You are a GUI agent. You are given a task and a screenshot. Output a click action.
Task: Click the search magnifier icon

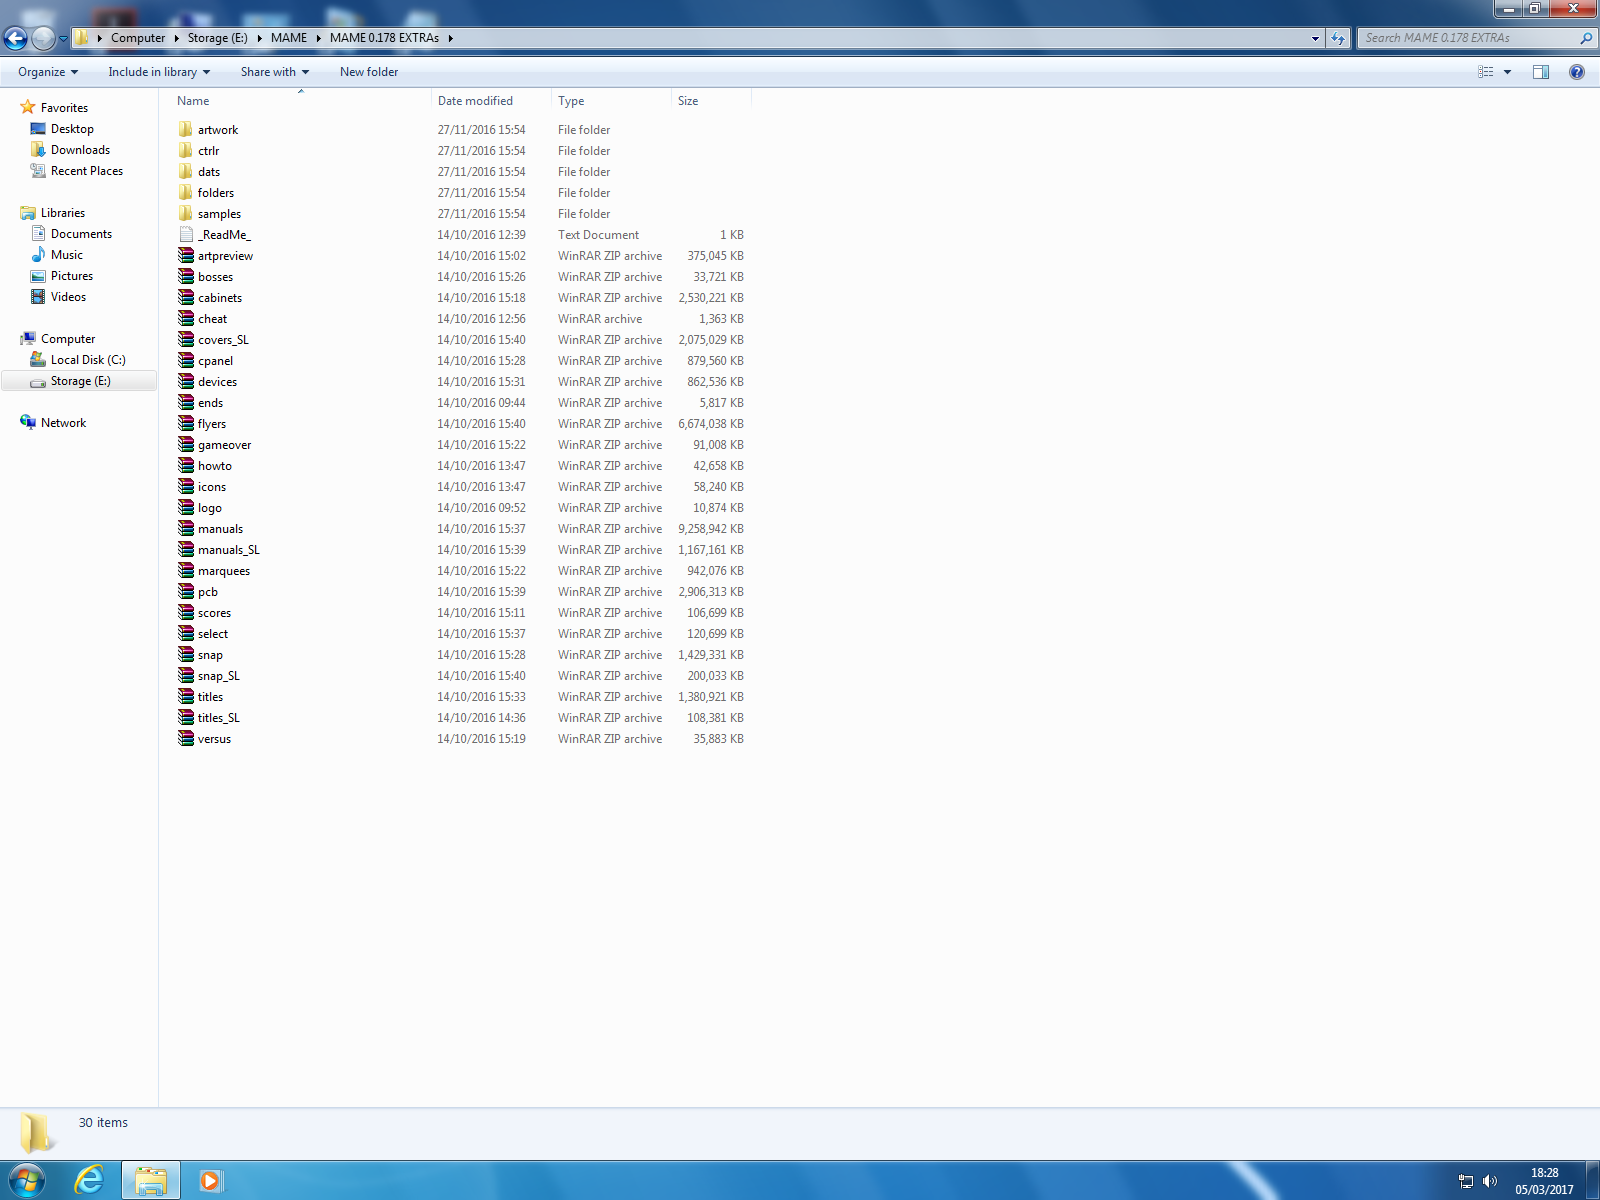tap(1585, 38)
